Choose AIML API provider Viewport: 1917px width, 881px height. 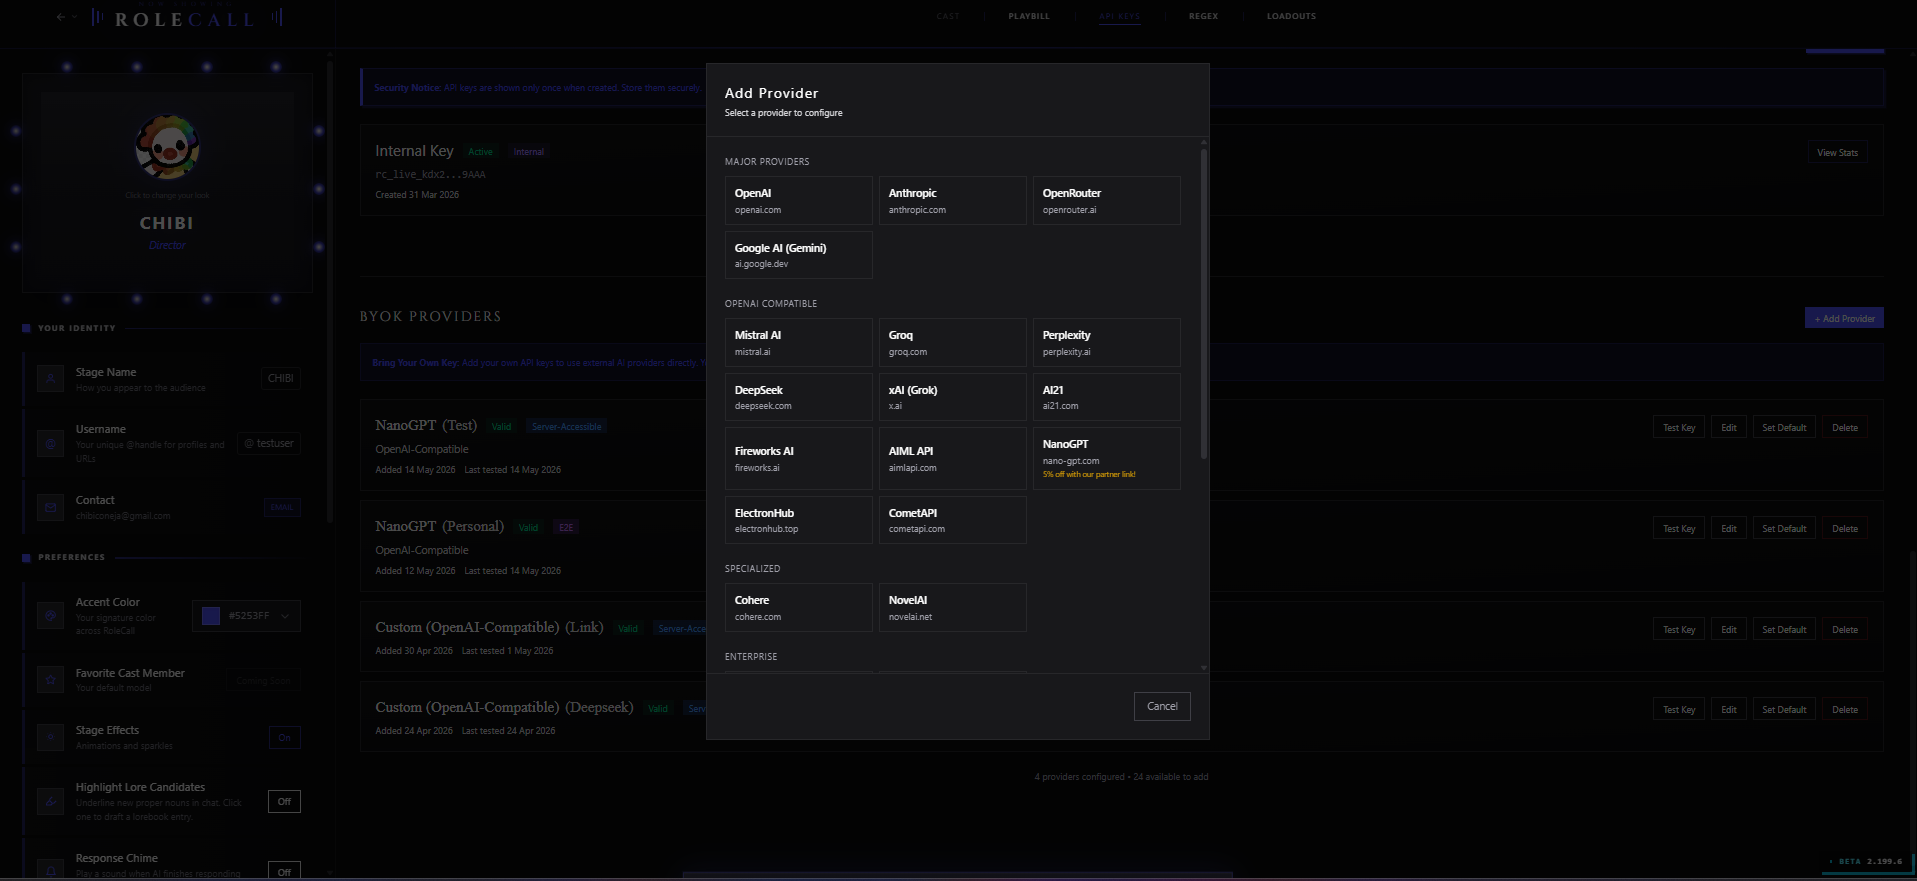click(x=953, y=459)
